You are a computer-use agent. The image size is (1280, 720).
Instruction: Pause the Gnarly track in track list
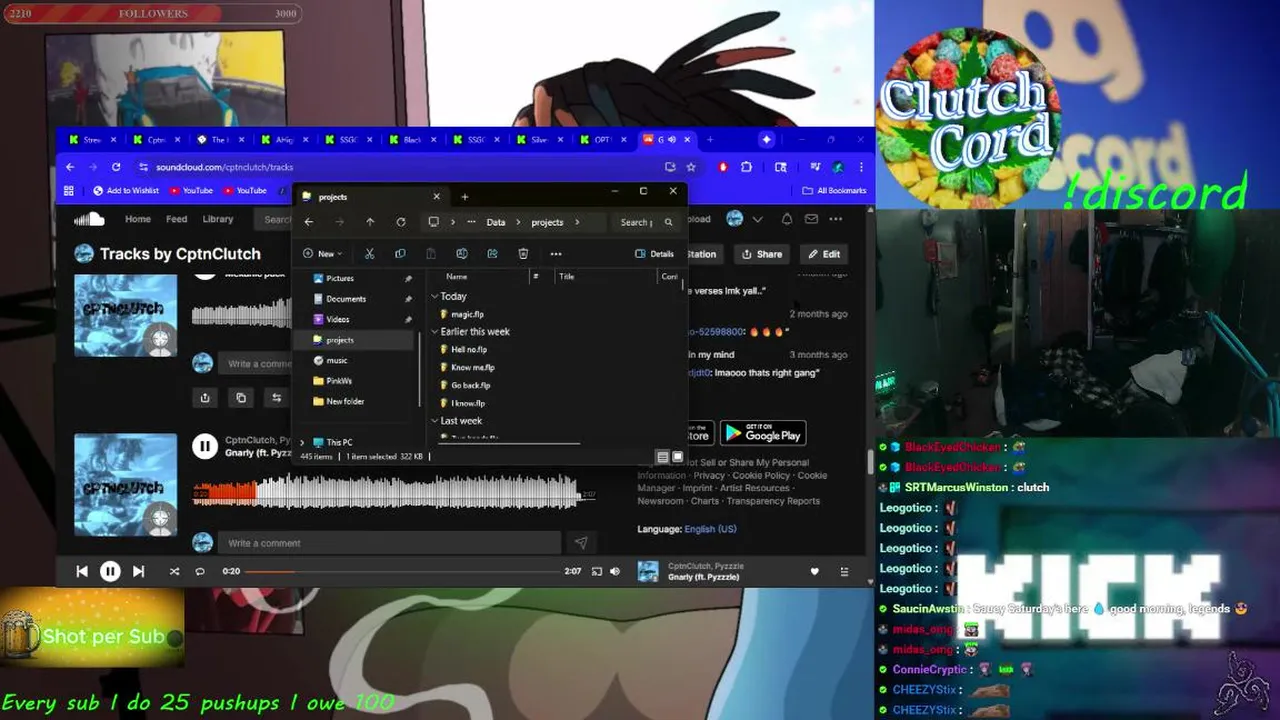click(x=204, y=447)
